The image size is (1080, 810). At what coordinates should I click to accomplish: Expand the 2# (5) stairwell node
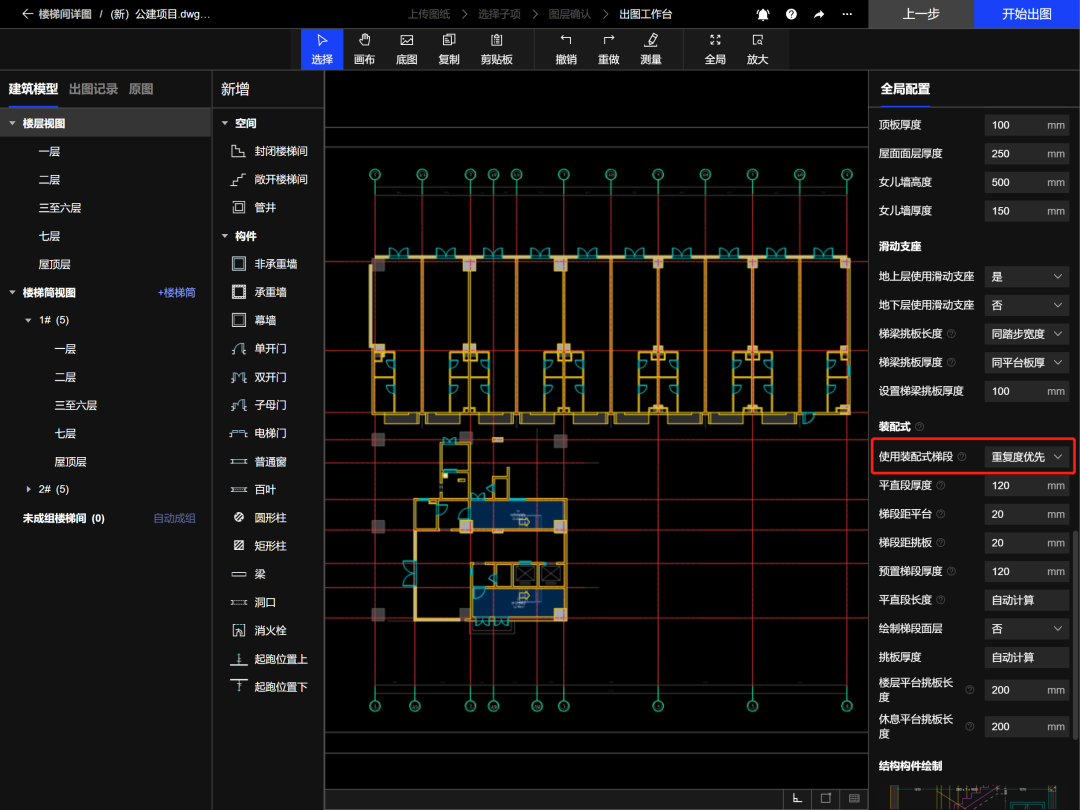[29, 490]
